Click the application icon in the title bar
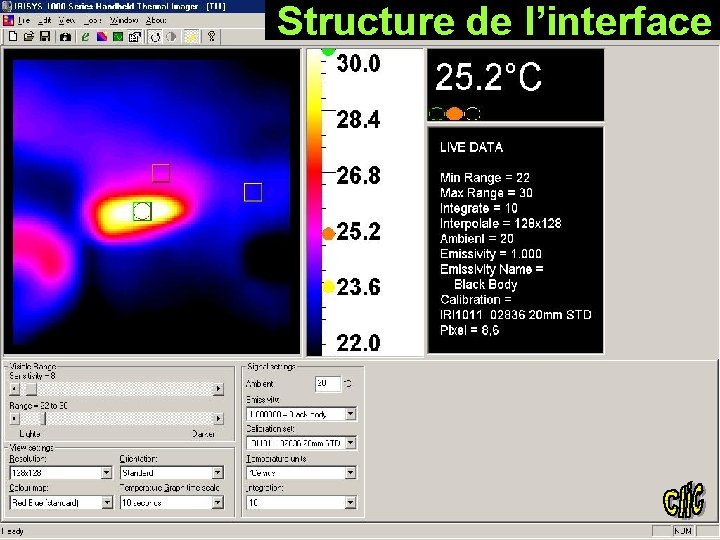 [x=6, y=6]
